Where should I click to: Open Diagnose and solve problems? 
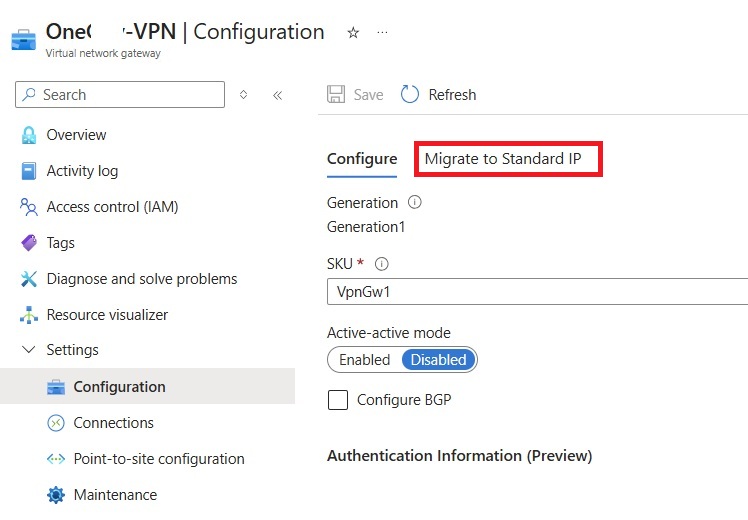pos(141,279)
